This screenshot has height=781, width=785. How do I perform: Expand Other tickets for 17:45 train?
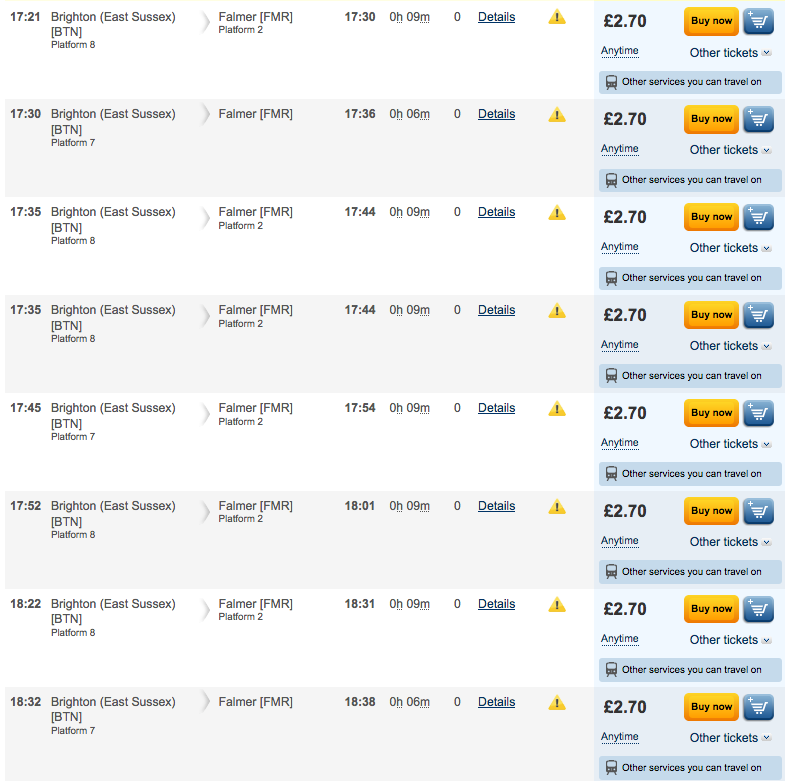730,444
